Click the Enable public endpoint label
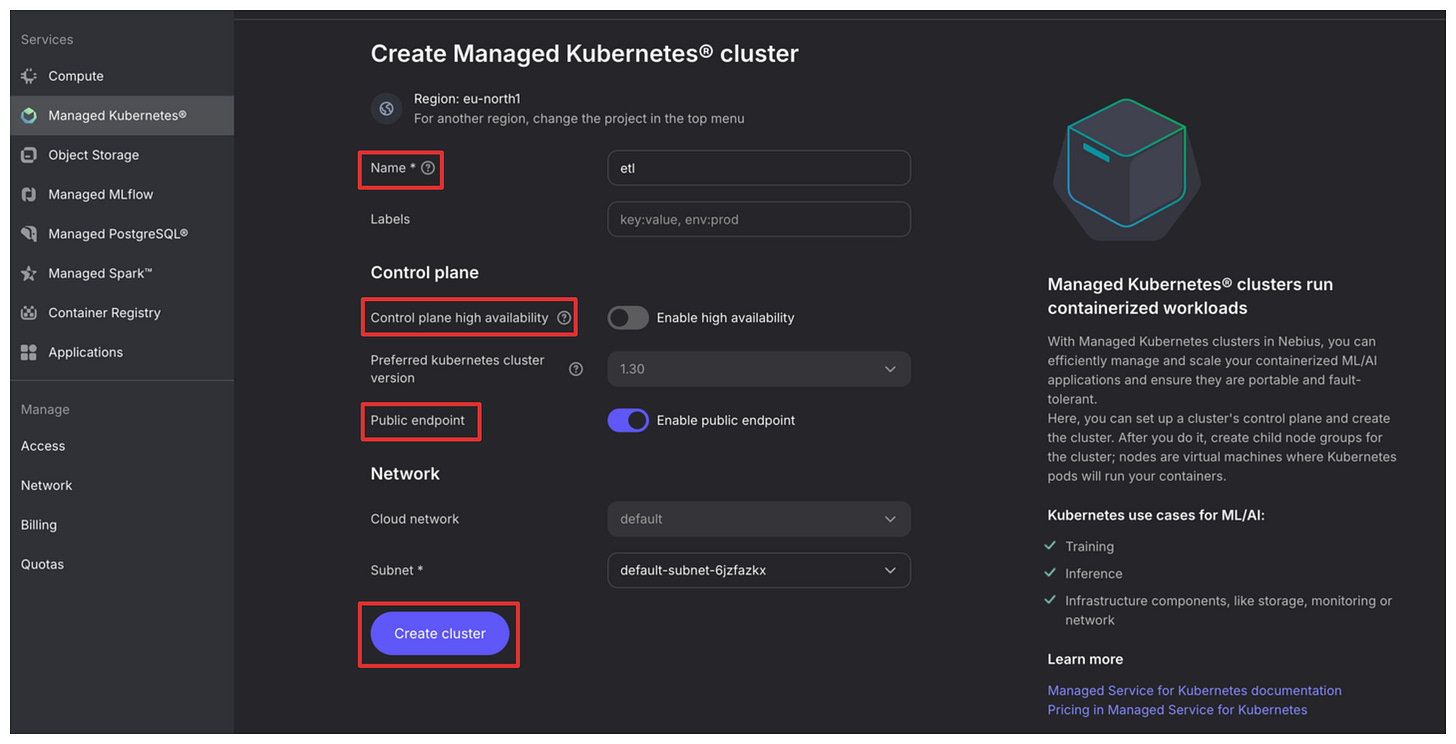 pyautogui.click(x=726, y=421)
